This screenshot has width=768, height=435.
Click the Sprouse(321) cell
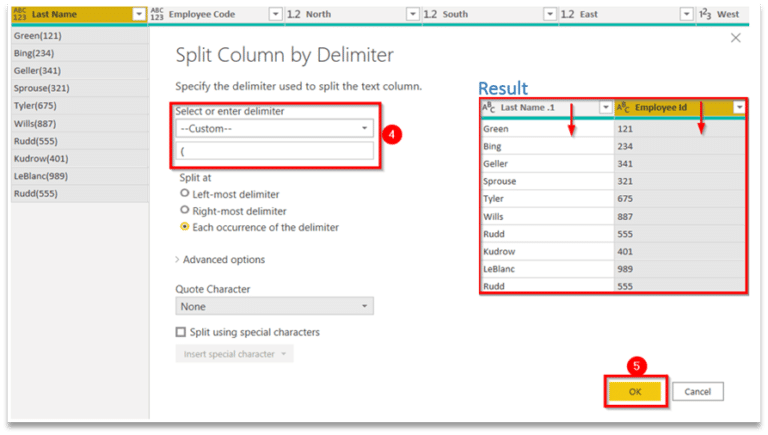click(80, 88)
